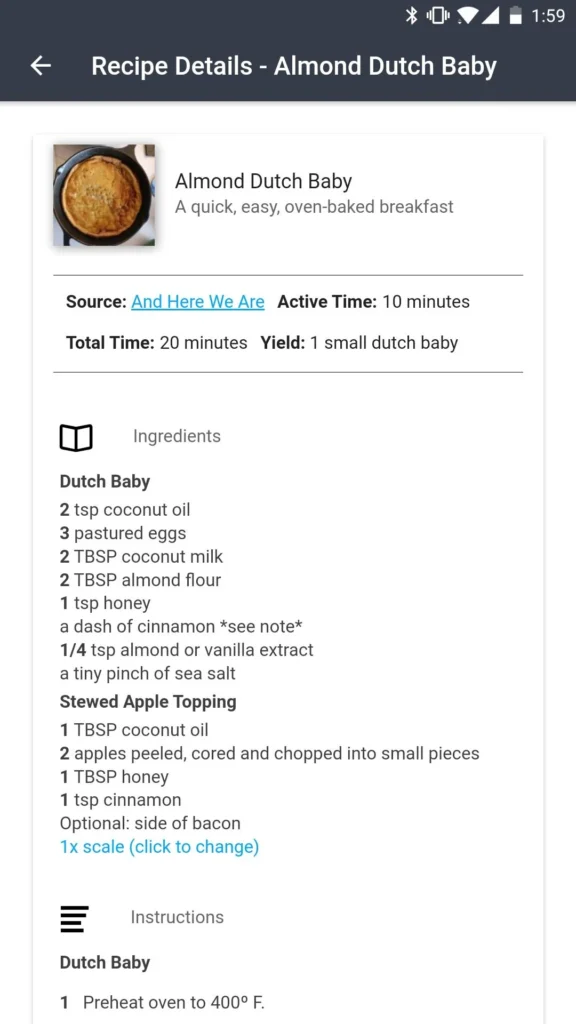This screenshot has width=576, height=1024.
Task: Tap the Instructions section heading
Action: pos(177,917)
